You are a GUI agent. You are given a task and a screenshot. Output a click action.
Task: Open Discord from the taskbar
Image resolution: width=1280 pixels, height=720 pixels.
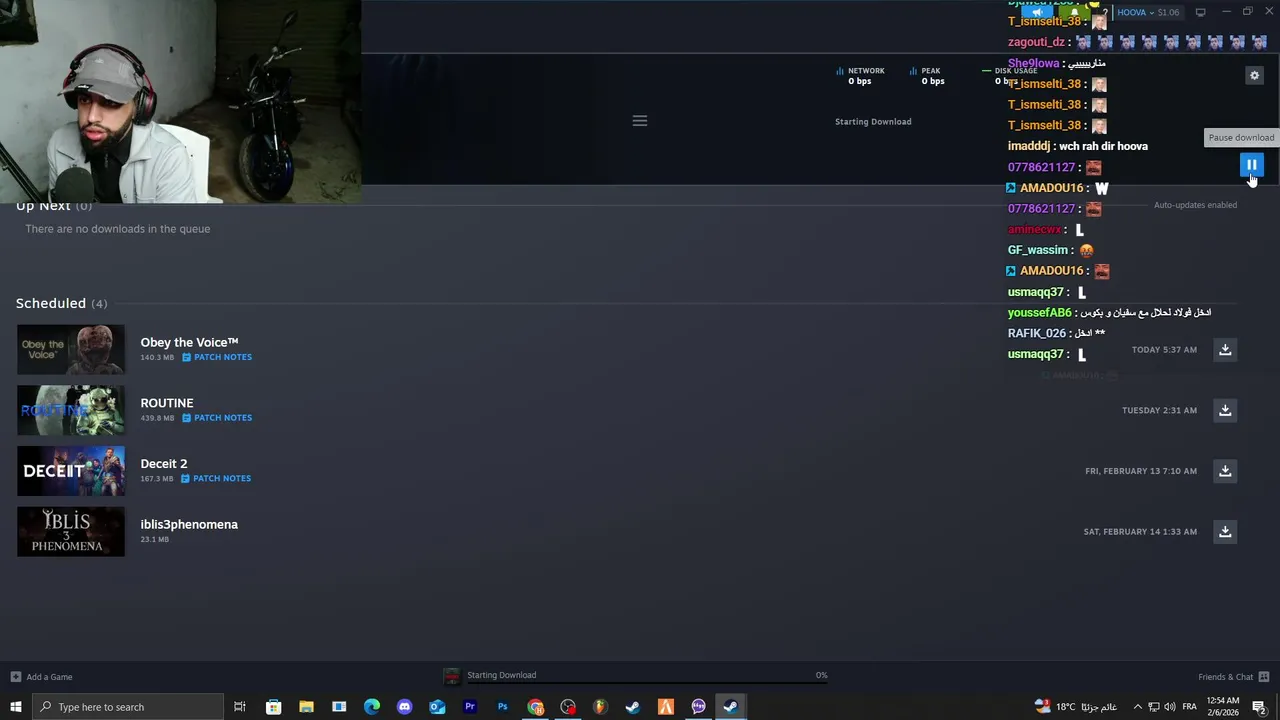click(x=404, y=707)
